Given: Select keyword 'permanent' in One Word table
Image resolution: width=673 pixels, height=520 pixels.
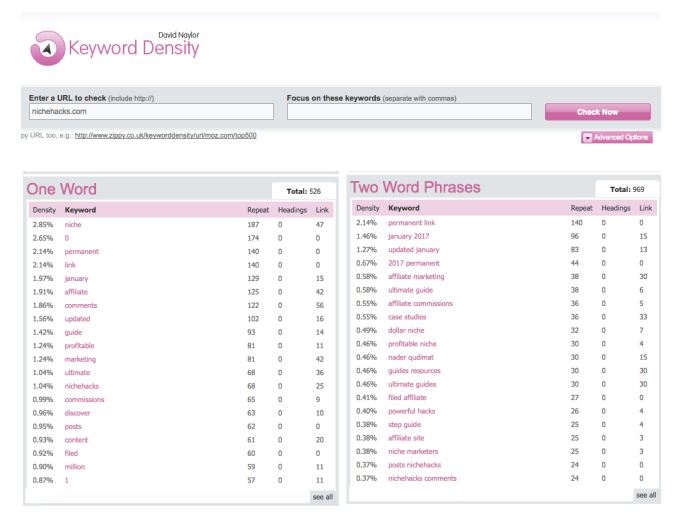Looking at the screenshot, I should click(82, 251).
